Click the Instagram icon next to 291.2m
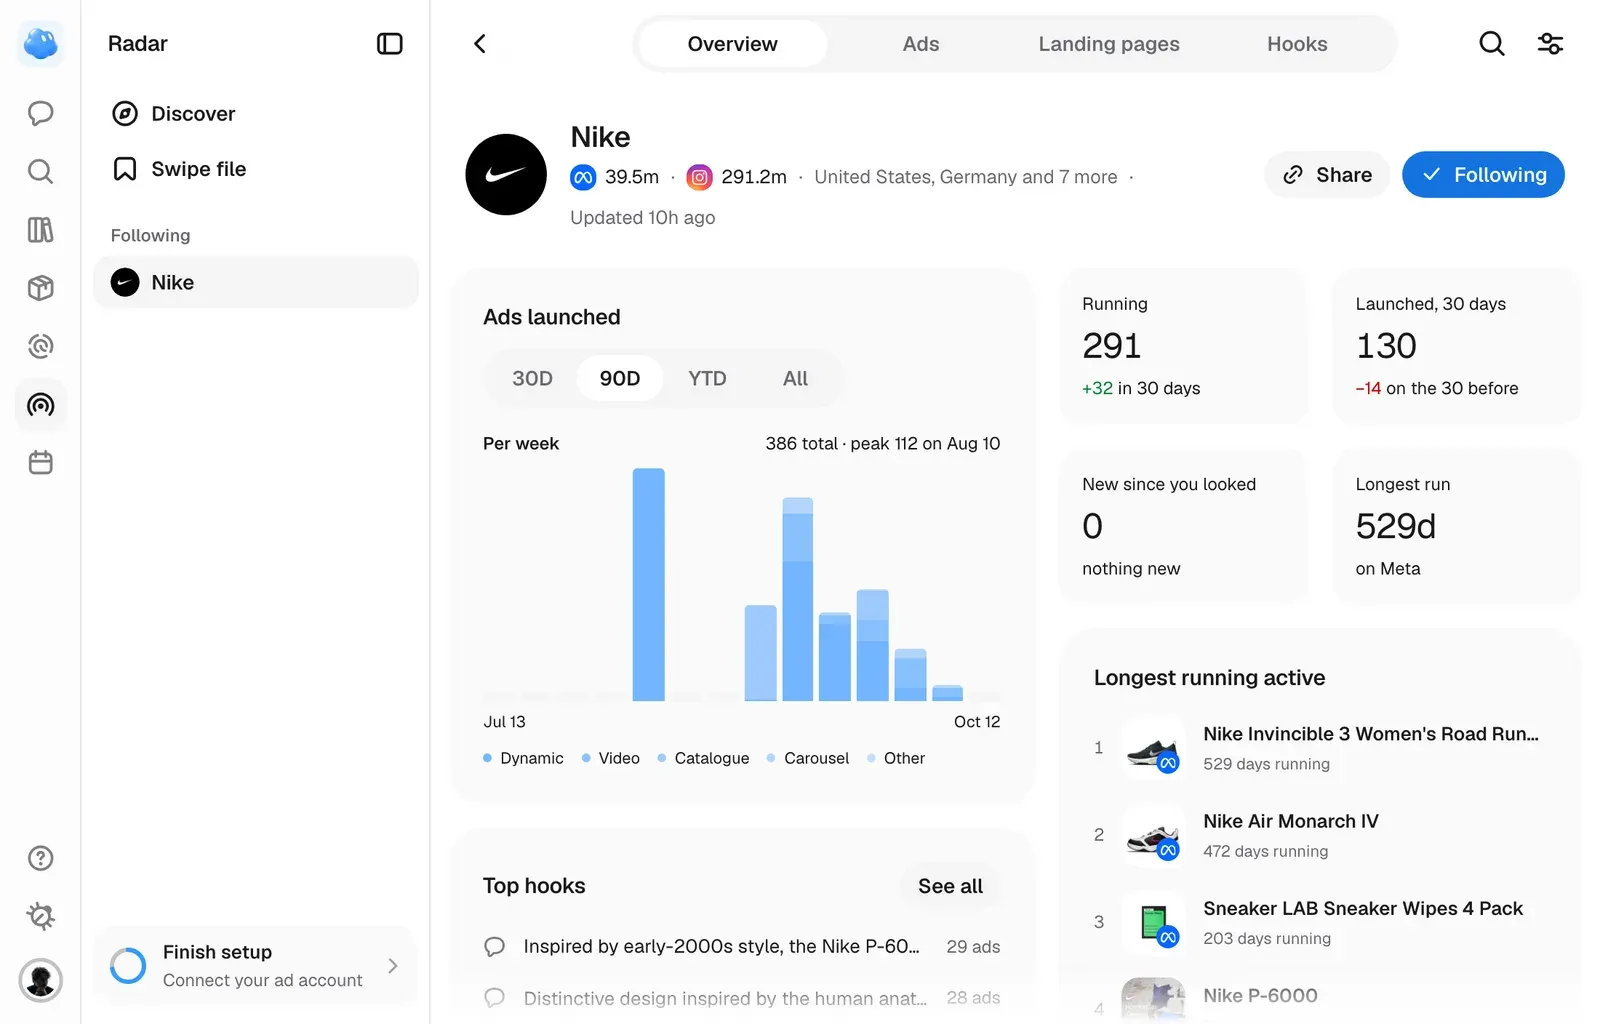The width and height of the screenshot is (1600, 1024). point(700,177)
